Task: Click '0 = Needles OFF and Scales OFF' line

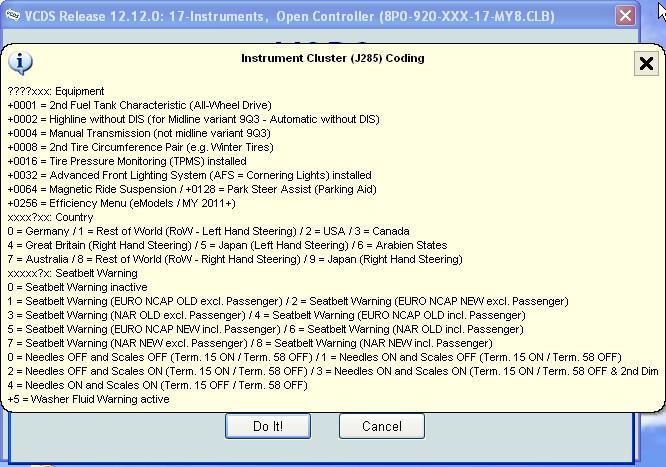Action: click(314, 358)
